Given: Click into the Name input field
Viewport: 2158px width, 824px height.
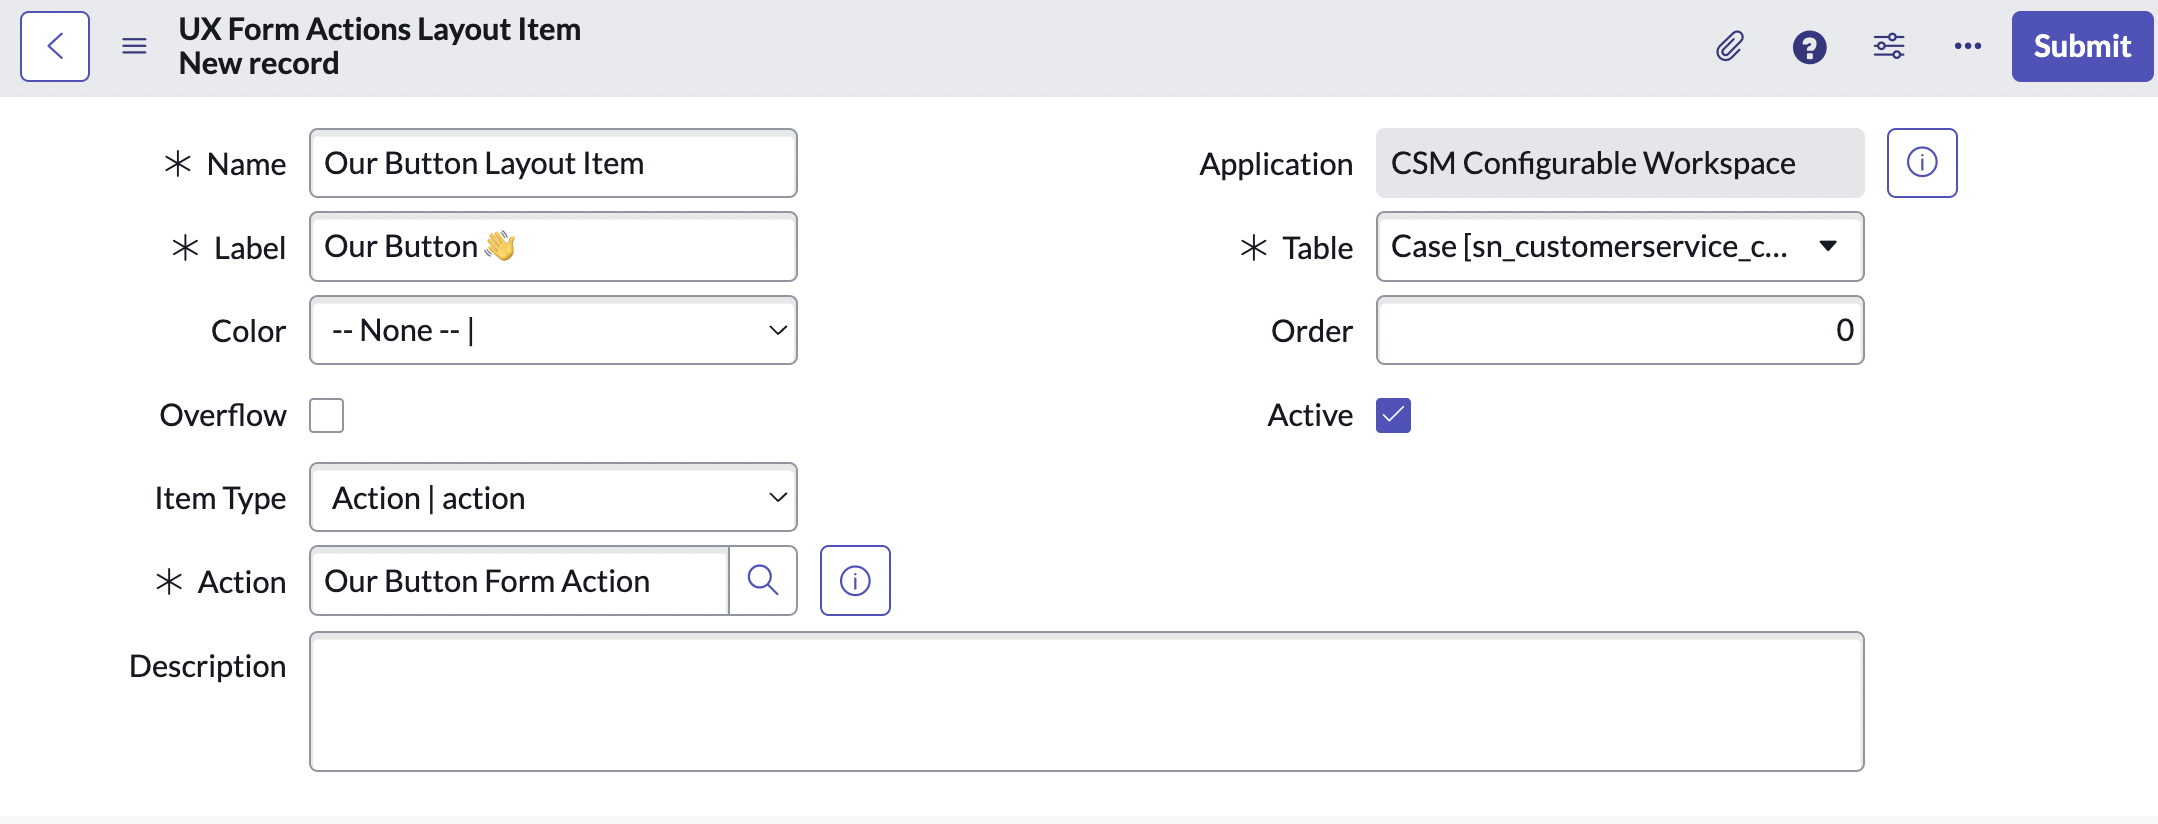Looking at the screenshot, I should [553, 164].
